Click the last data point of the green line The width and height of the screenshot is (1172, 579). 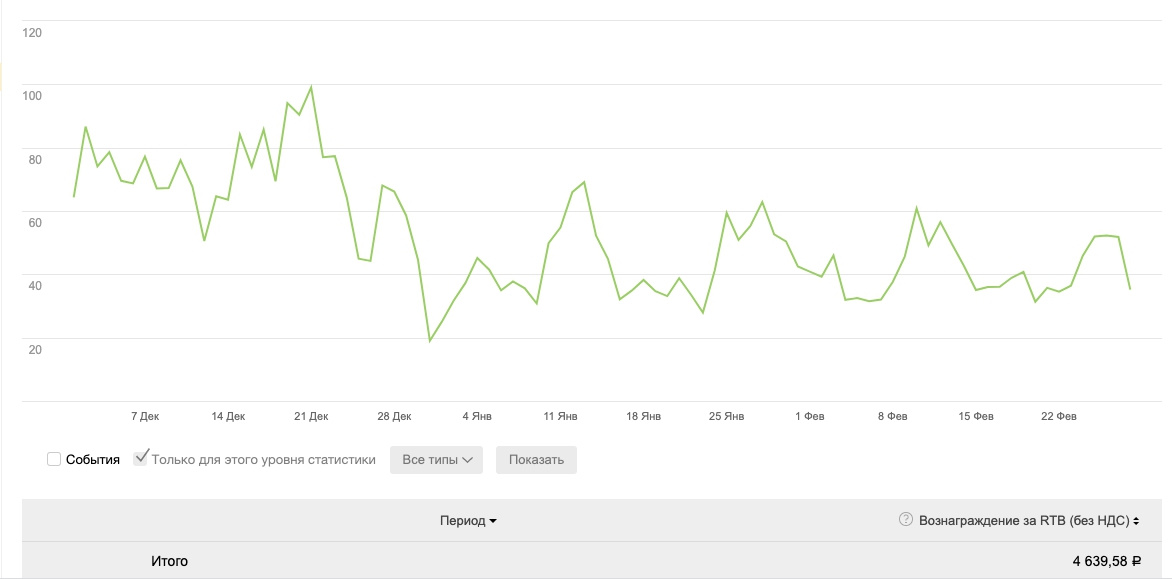point(1129,288)
